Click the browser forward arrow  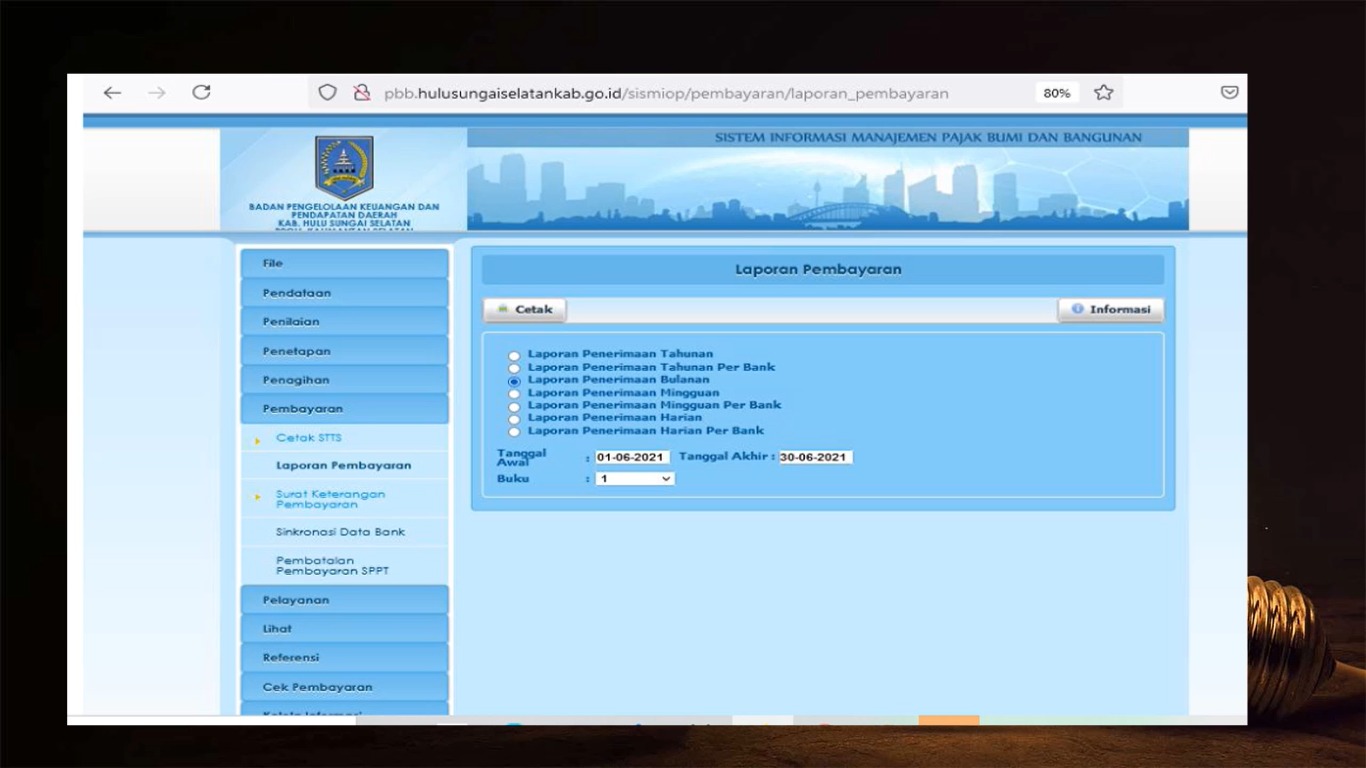point(157,93)
